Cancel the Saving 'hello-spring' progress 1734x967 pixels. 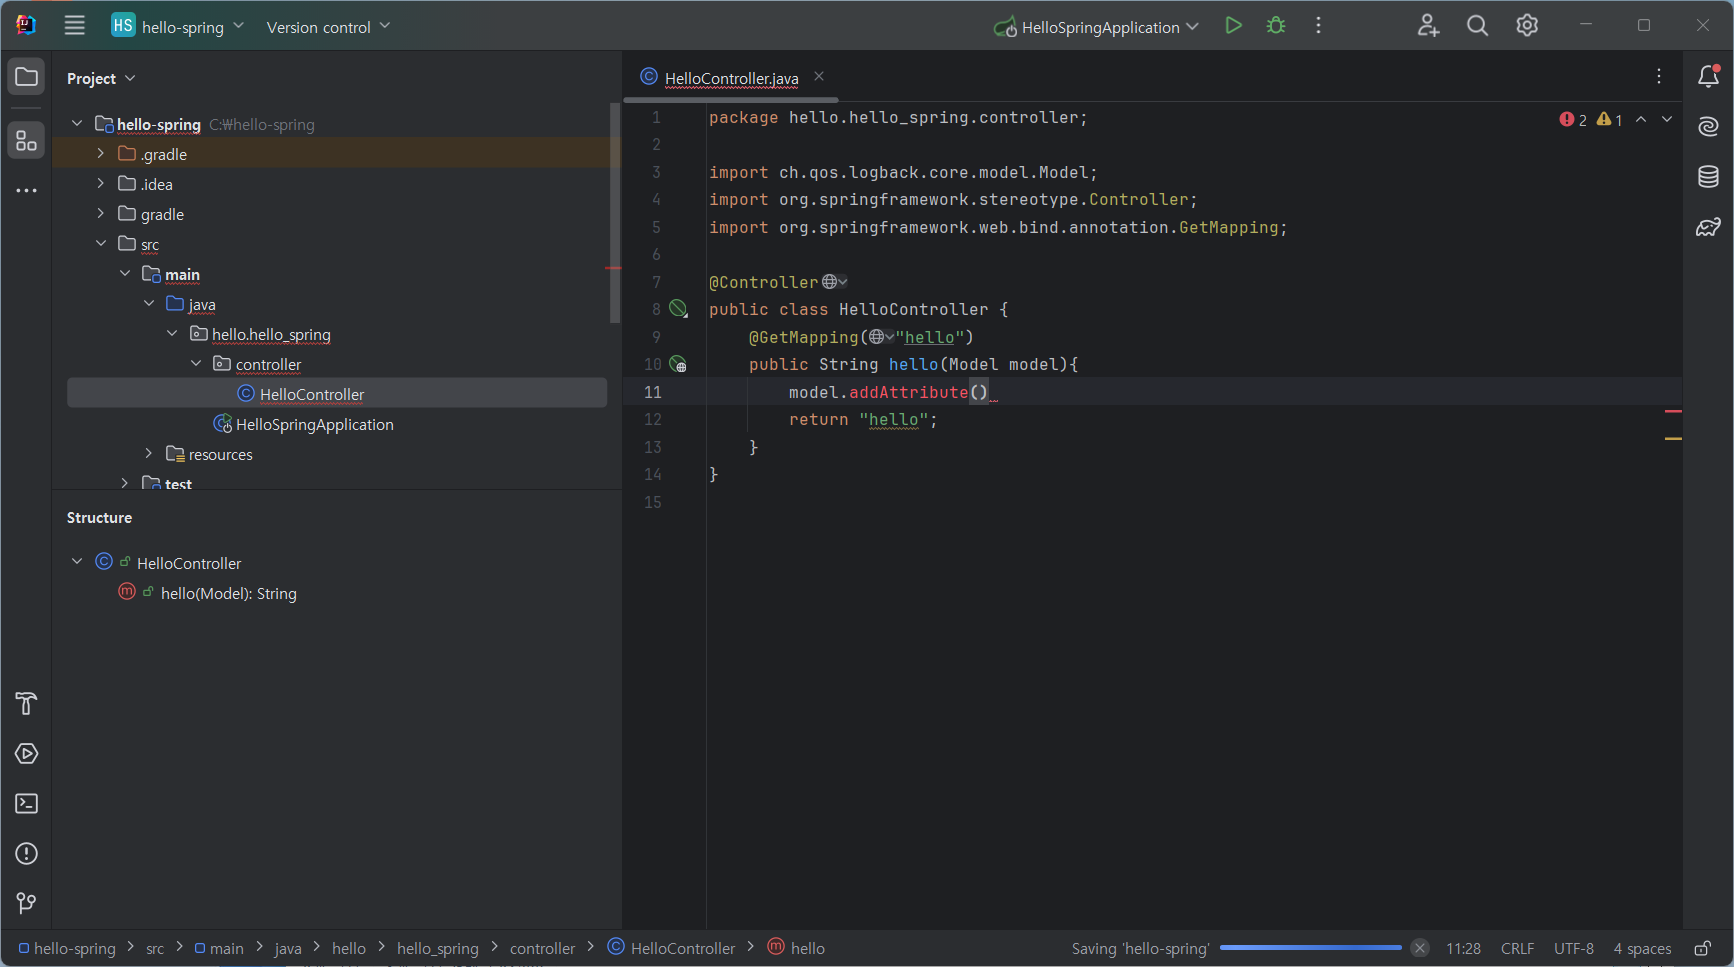point(1419,948)
